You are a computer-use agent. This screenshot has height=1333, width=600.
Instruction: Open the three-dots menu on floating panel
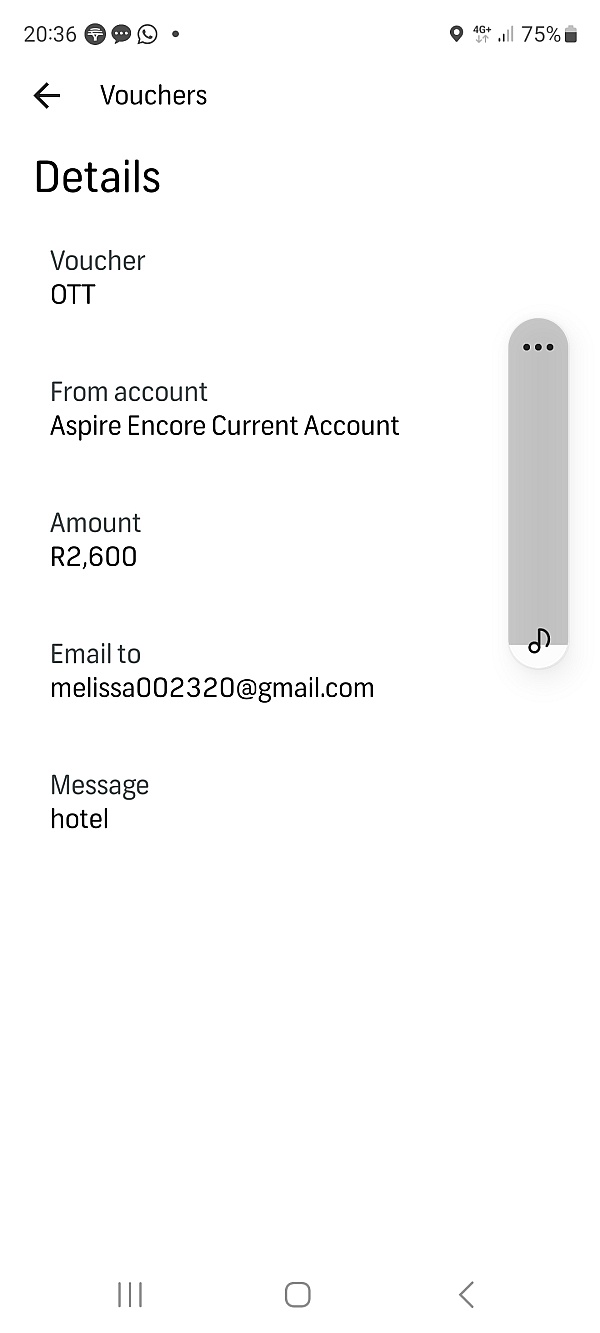pyautogui.click(x=538, y=348)
